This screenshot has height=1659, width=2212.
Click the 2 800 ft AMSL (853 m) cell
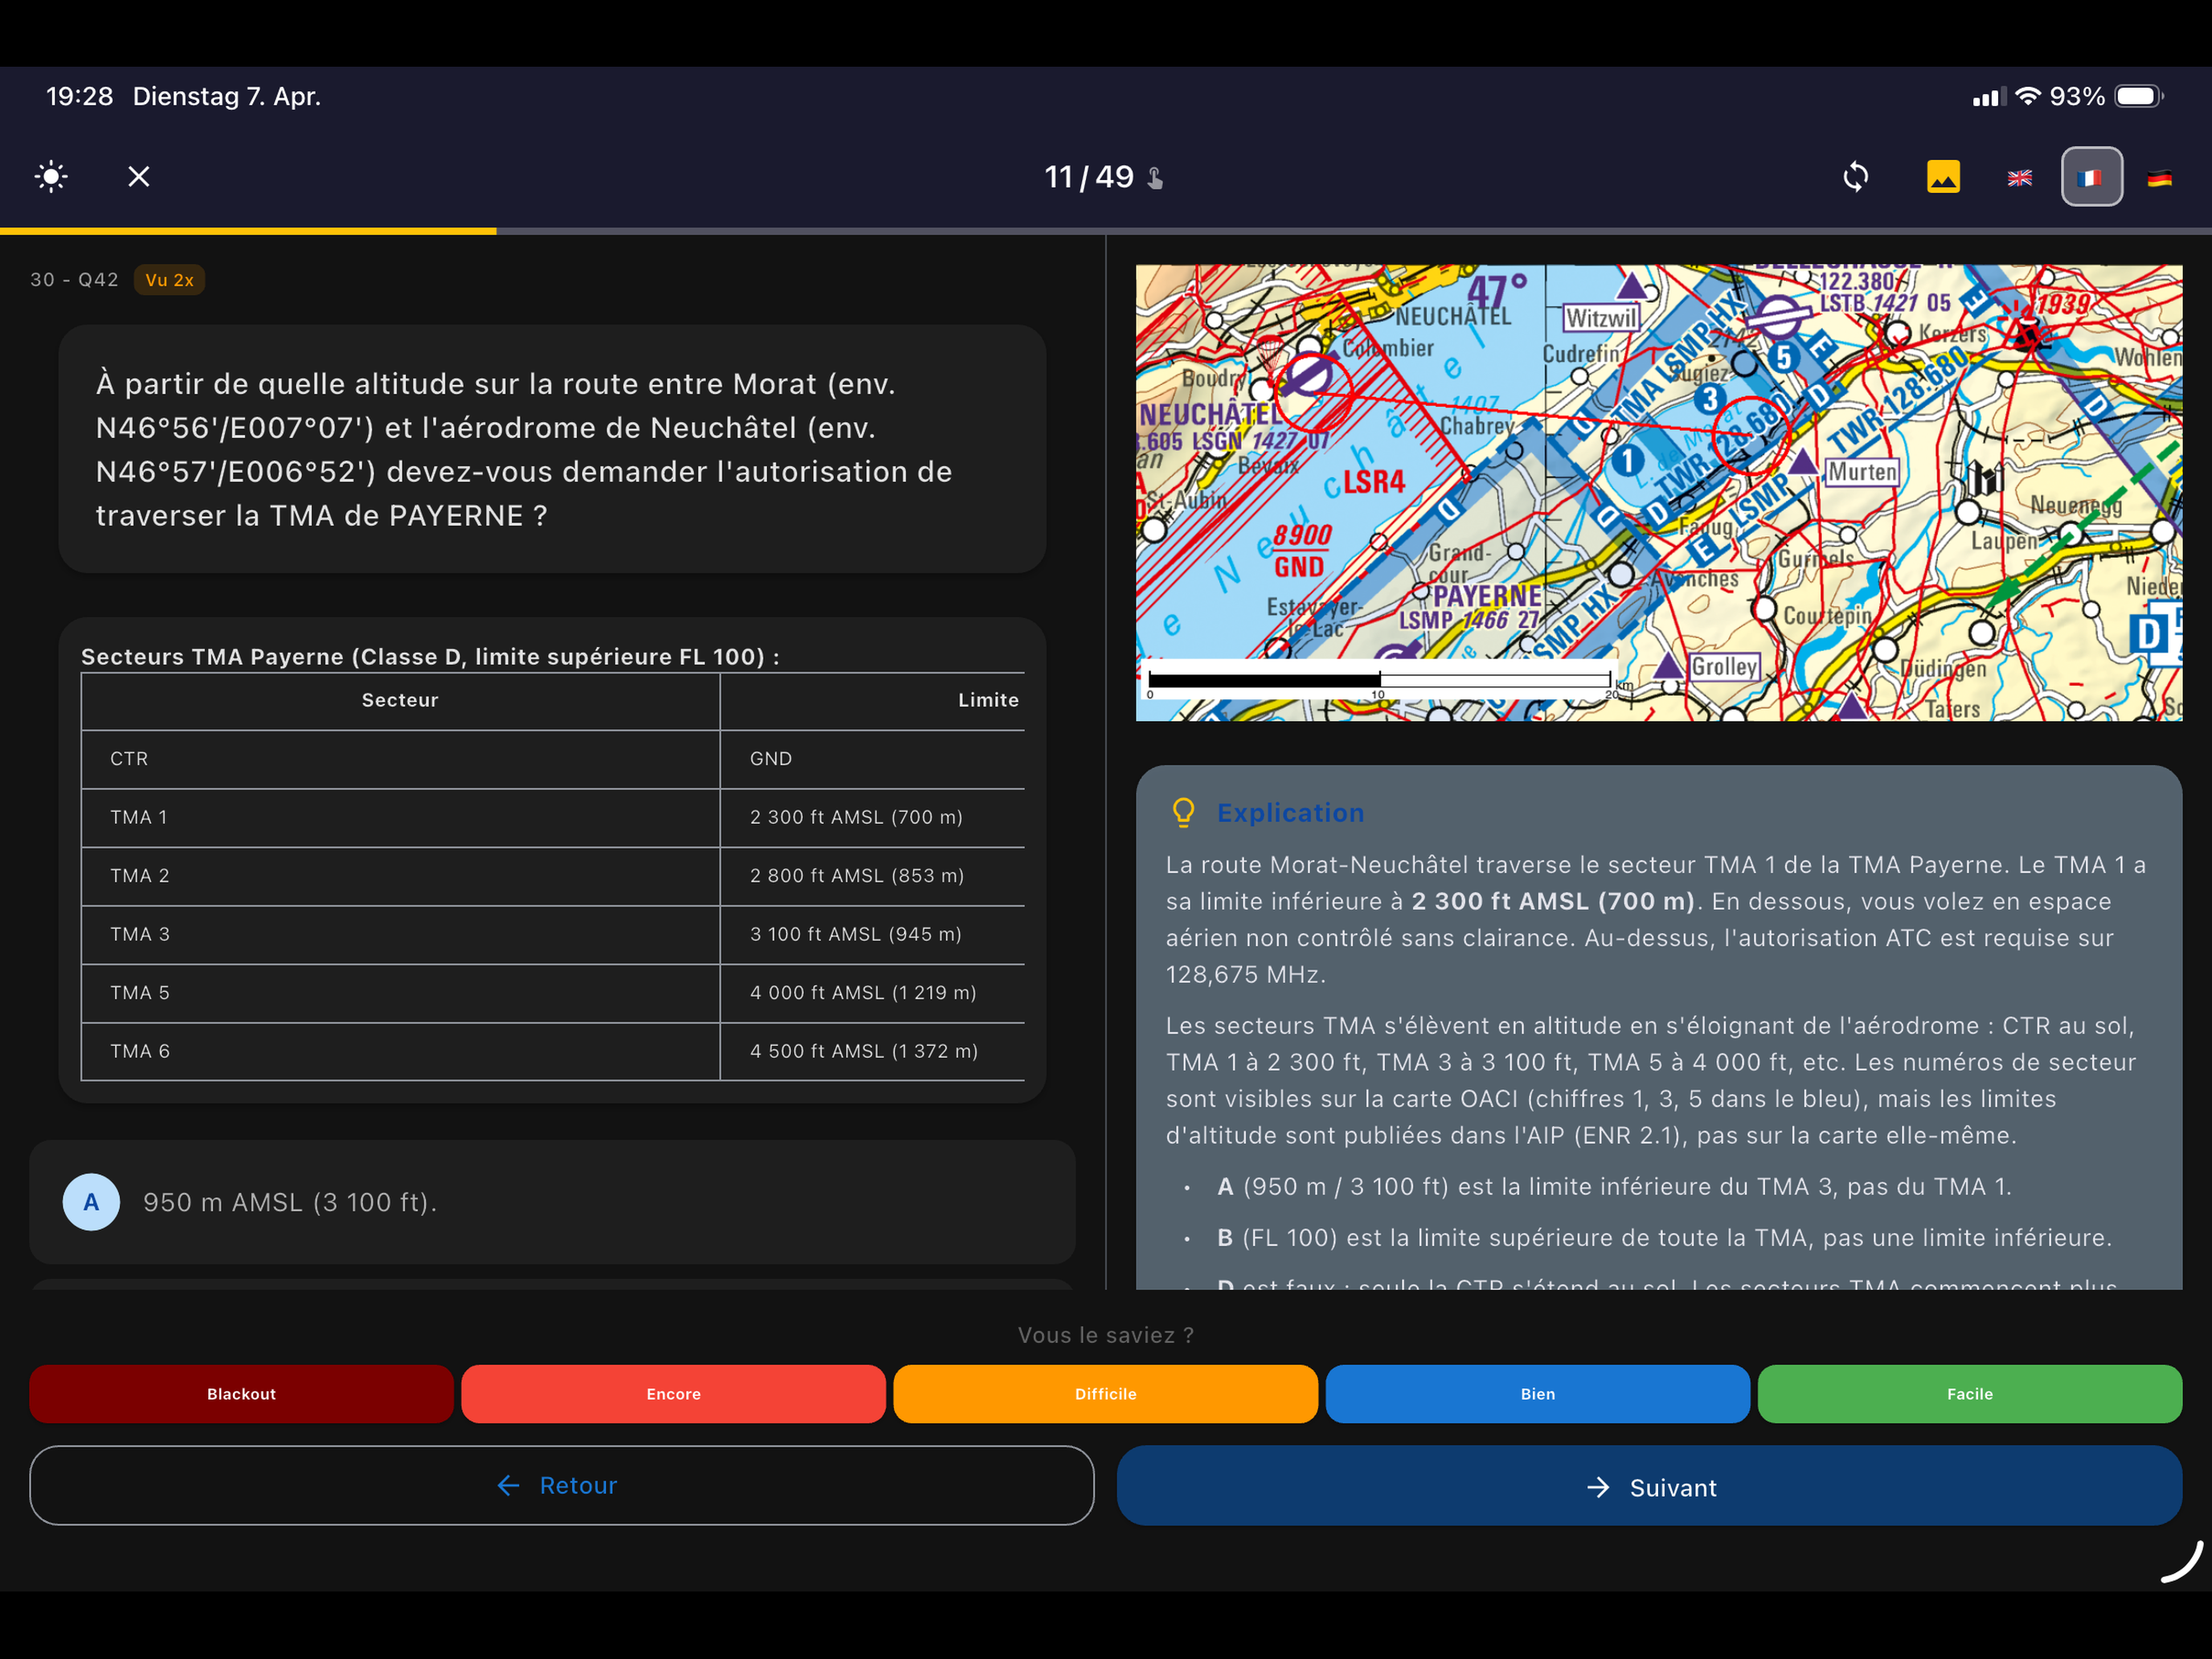(872, 876)
